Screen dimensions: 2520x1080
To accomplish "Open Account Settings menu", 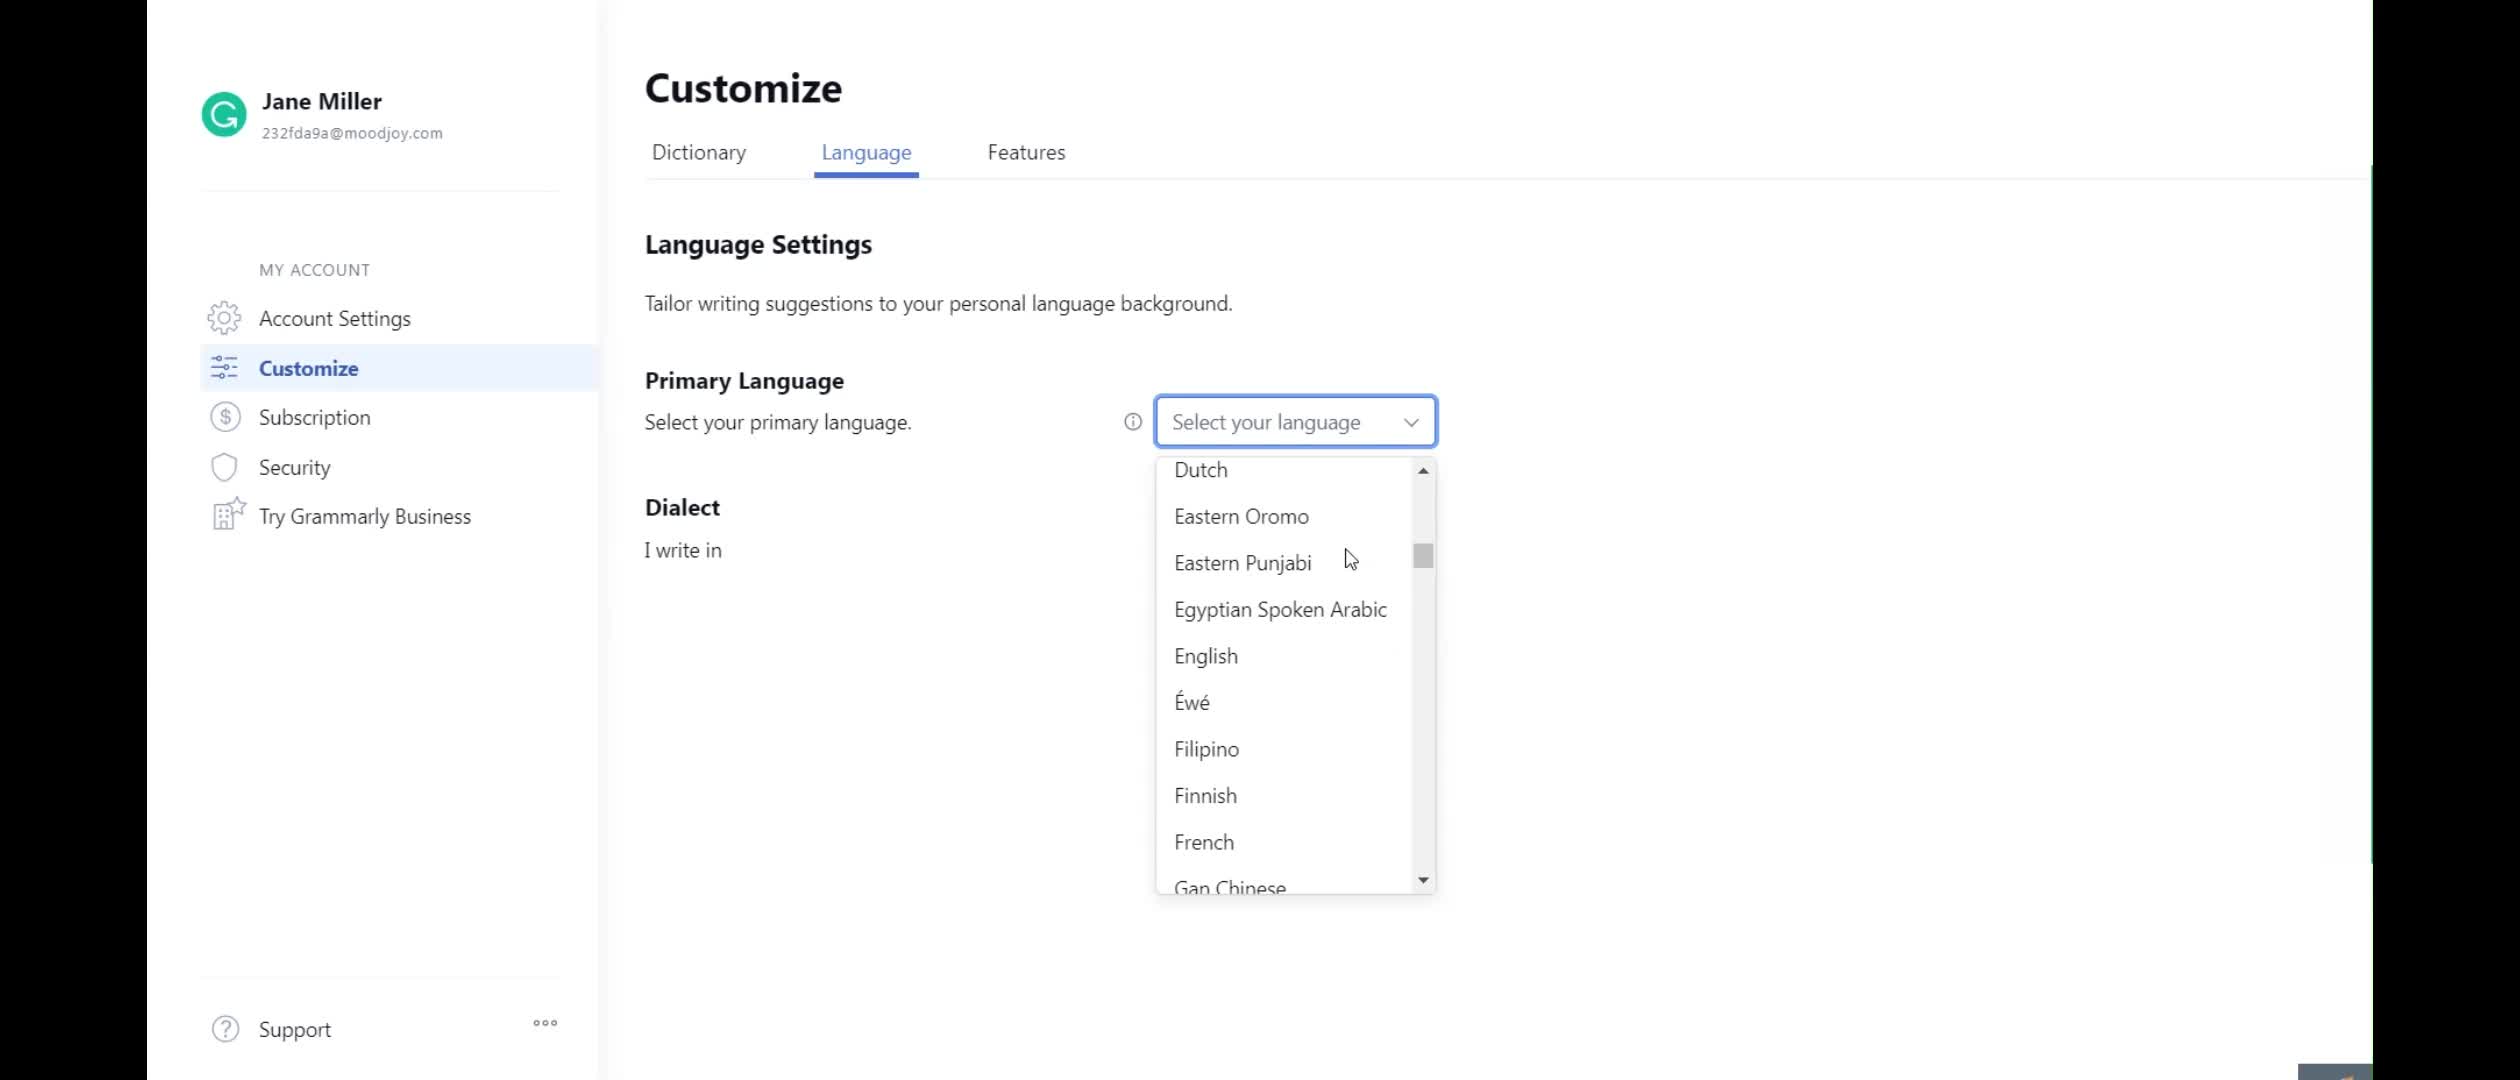I will 334,318.
